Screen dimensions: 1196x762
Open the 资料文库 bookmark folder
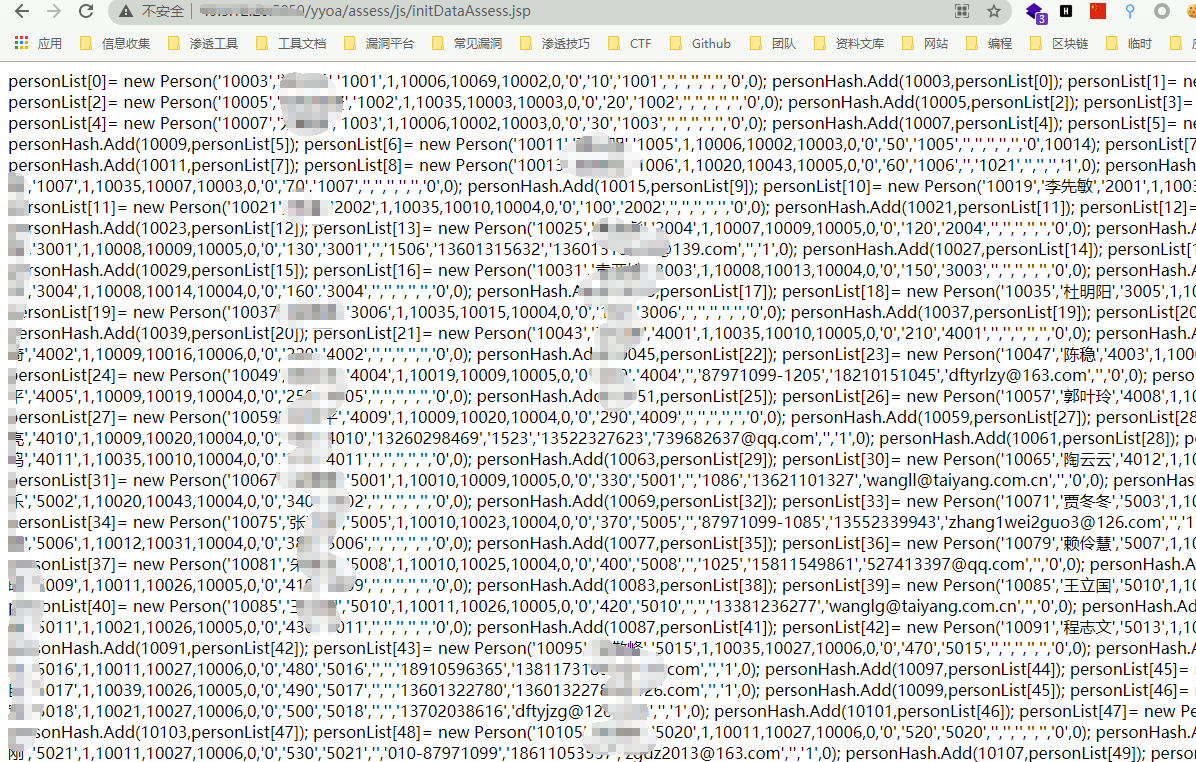[849, 44]
